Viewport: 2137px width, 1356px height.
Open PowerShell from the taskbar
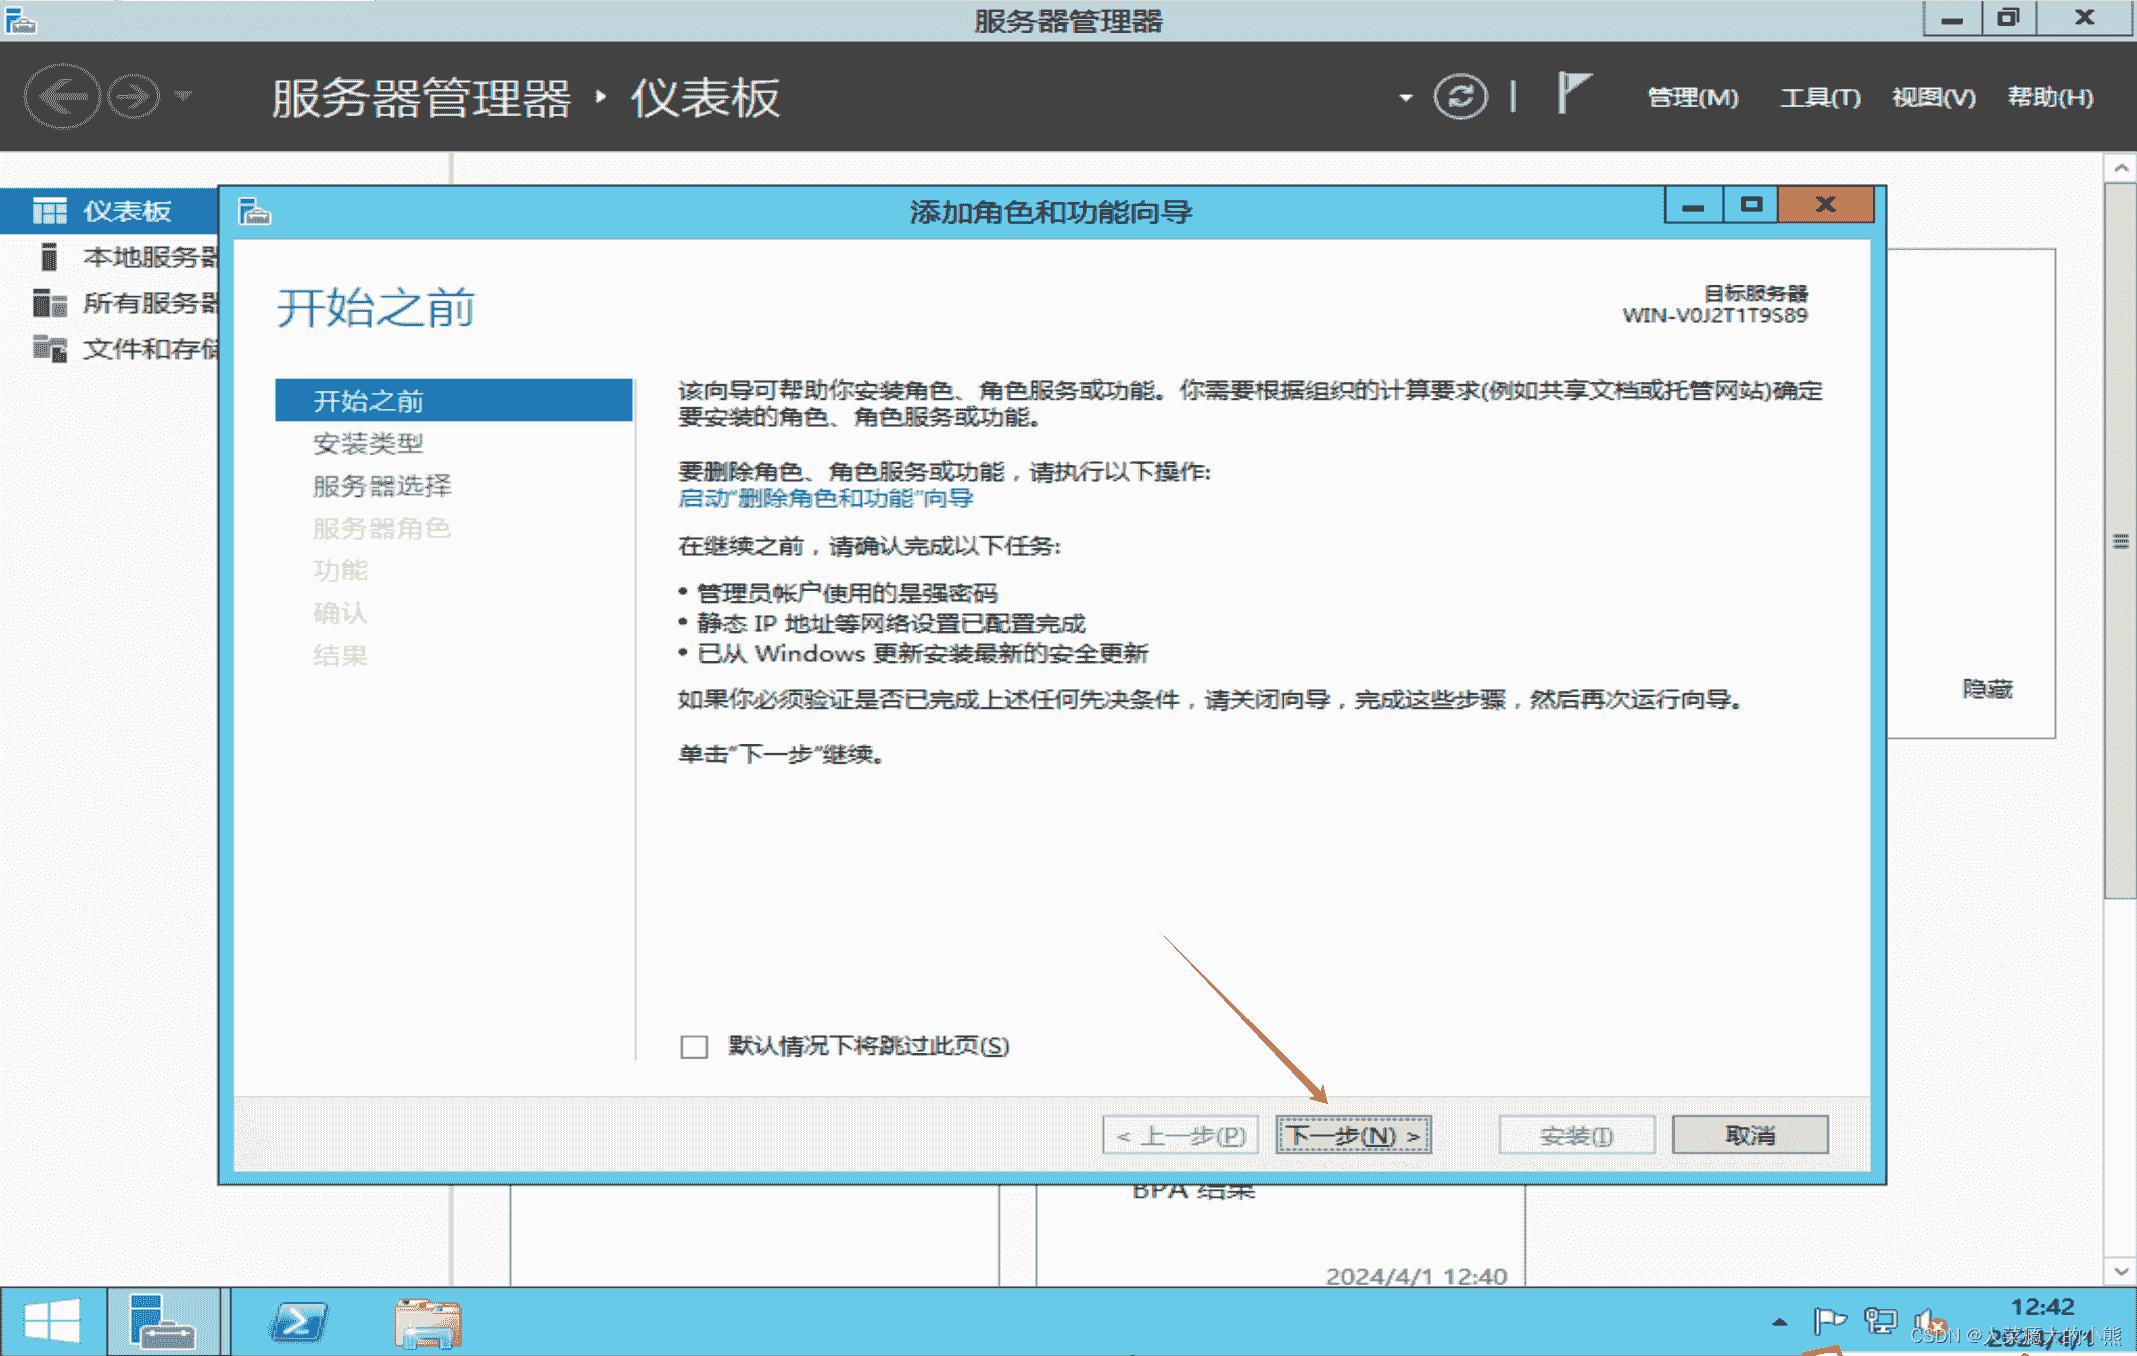point(298,1322)
